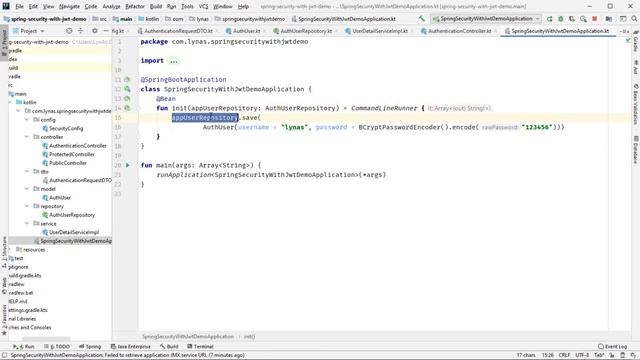Collapse the repository folder in the project tree

pyautogui.click(x=27, y=206)
